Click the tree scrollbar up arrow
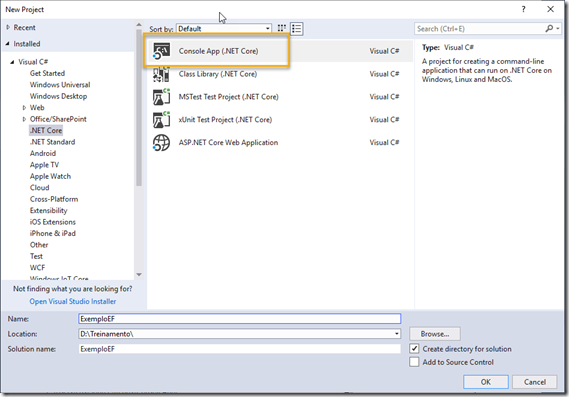Image resolution: width=569 pixels, height=397 pixels. 139,25
